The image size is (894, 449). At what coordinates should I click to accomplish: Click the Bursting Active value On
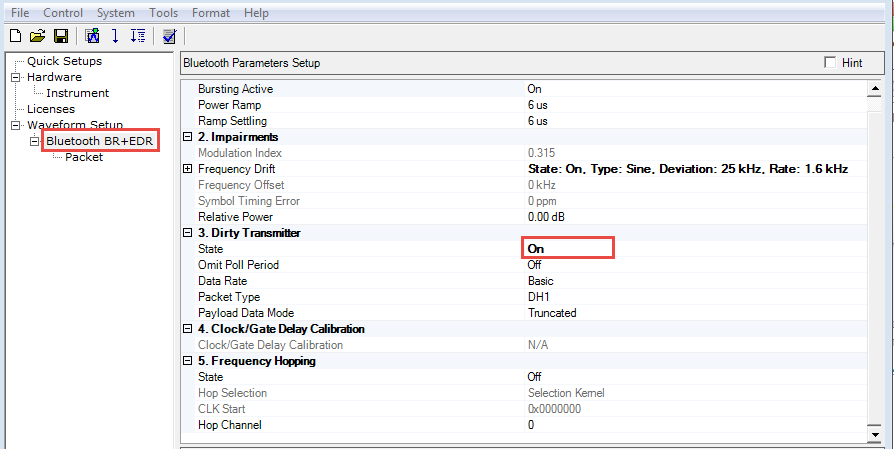click(534, 89)
